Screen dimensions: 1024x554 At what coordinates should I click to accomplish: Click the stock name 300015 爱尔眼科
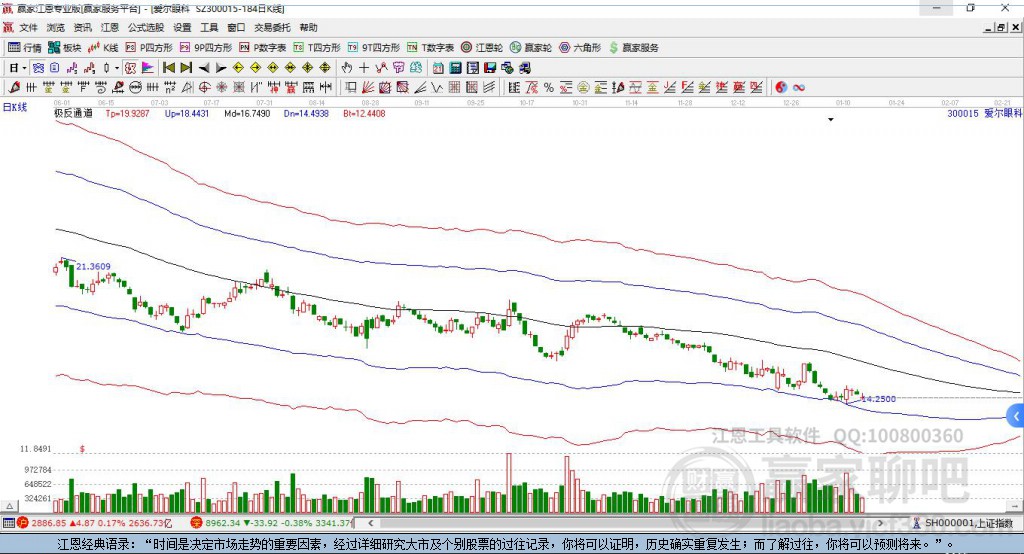(x=984, y=113)
